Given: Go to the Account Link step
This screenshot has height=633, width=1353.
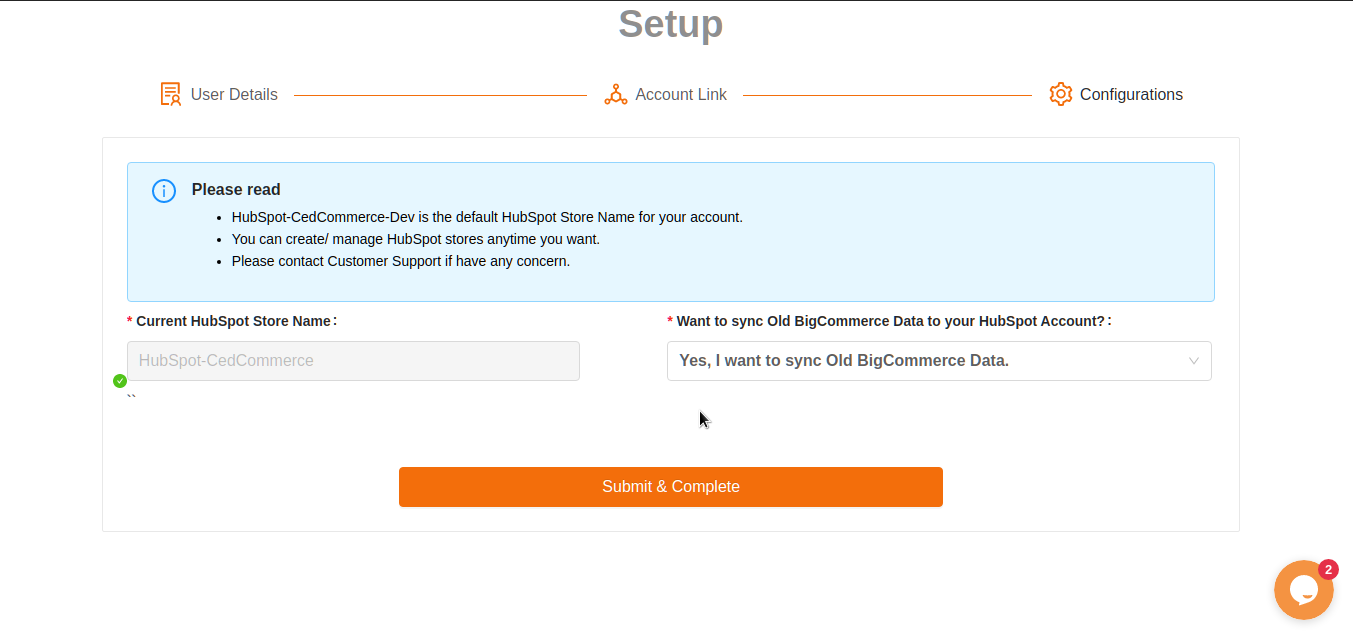Looking at the screenshot, I should point(666,94).
